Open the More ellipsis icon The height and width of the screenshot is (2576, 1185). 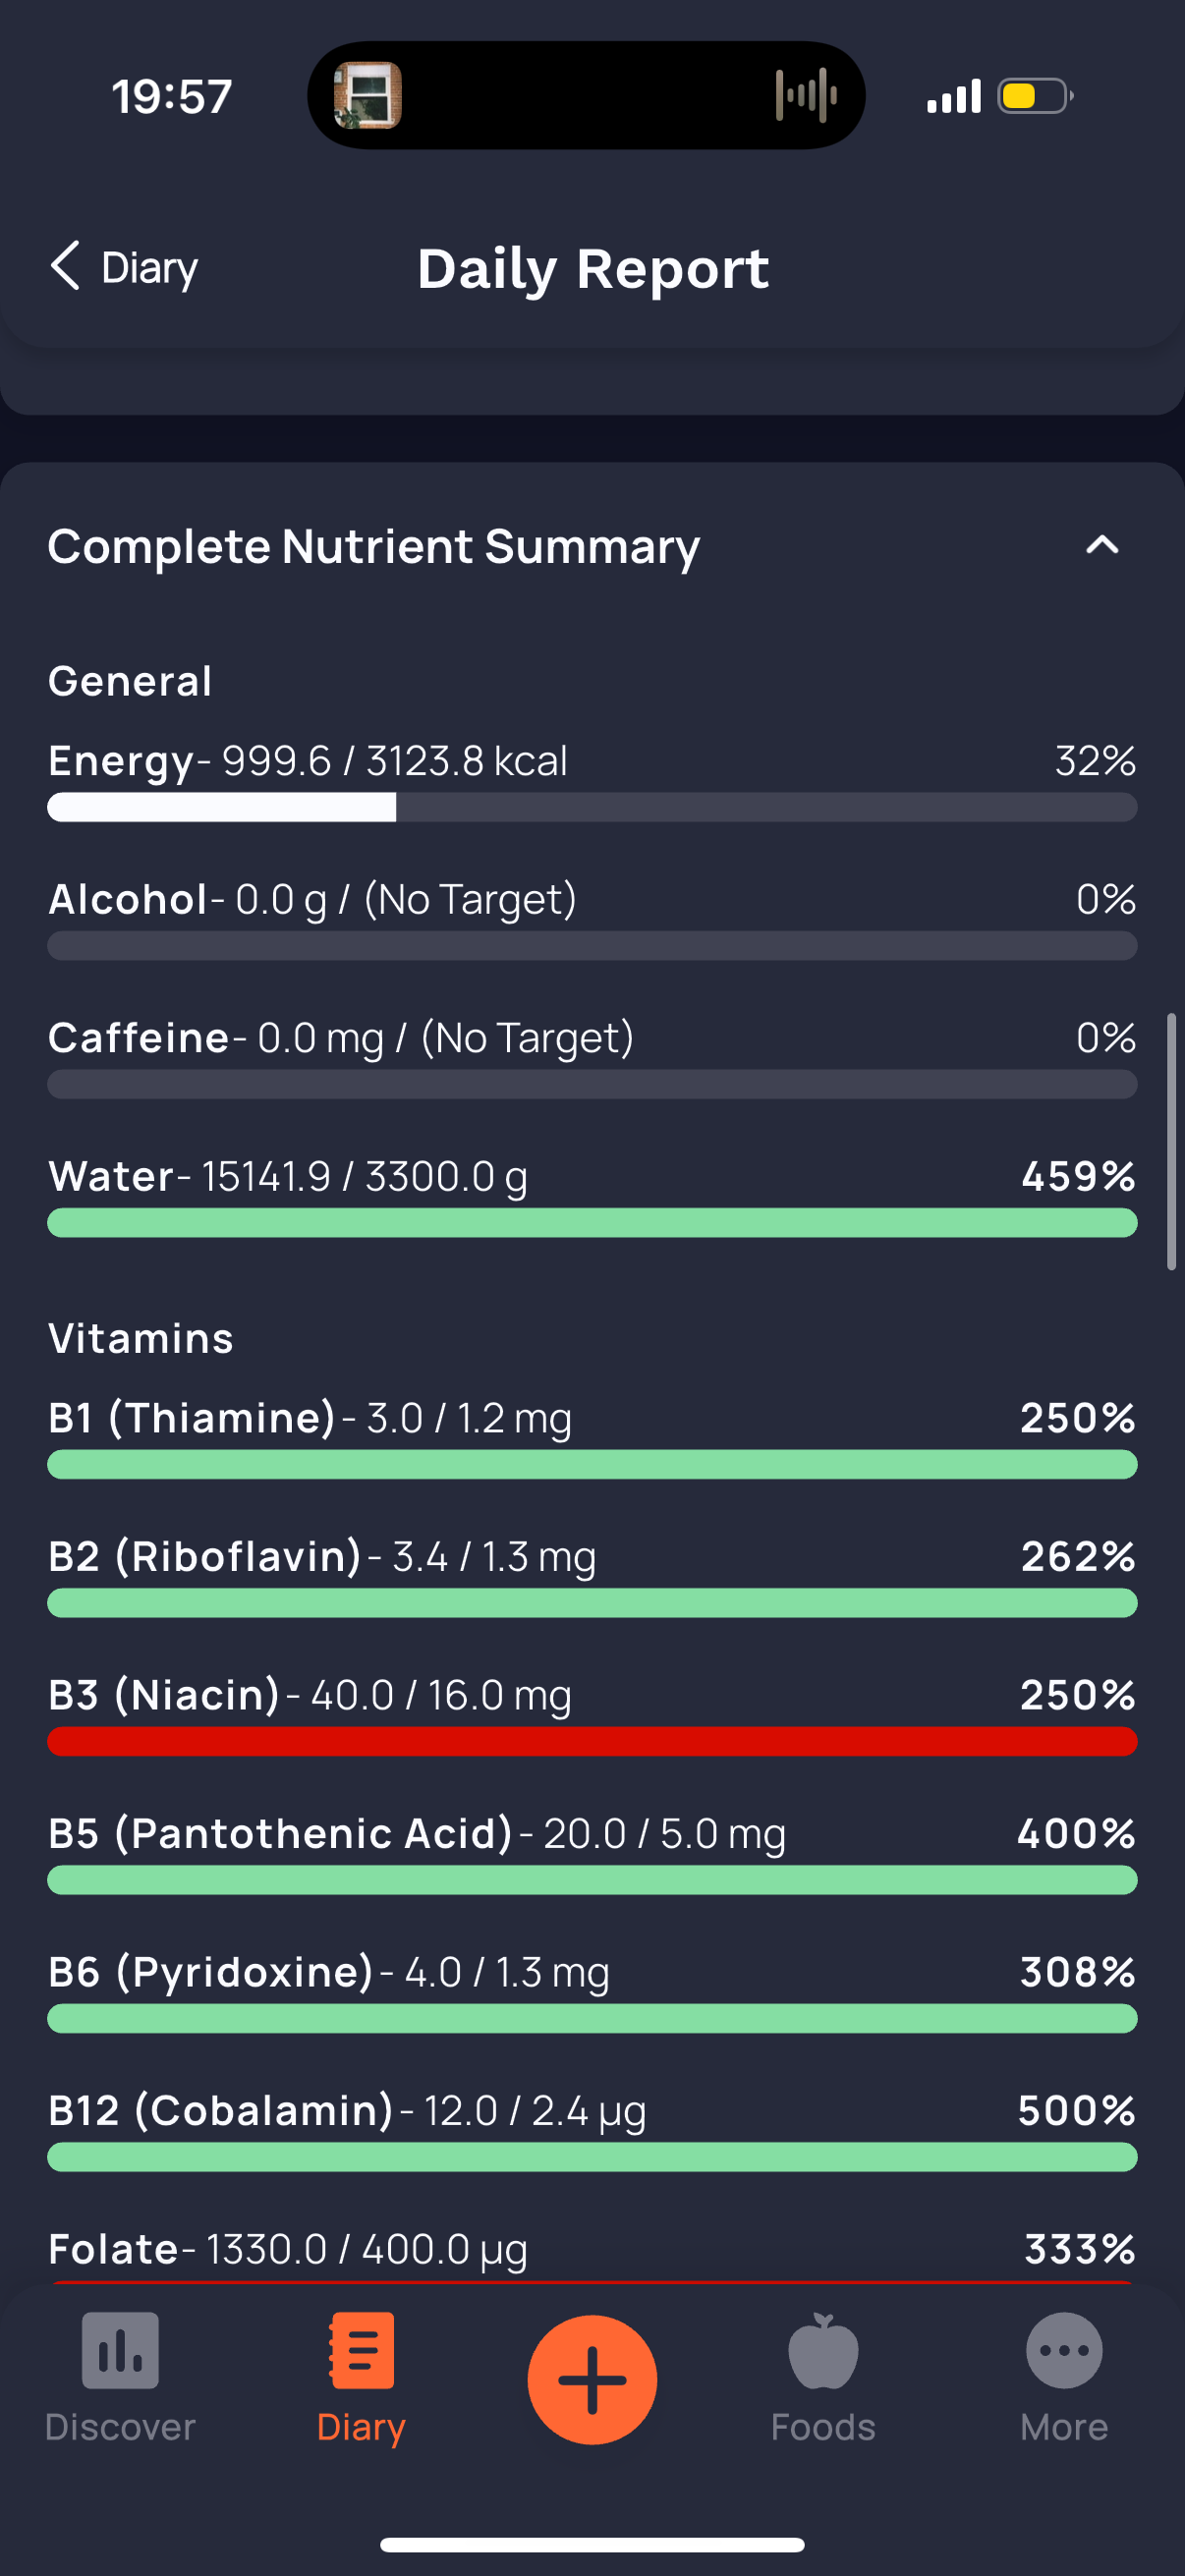click(1064, 2350)
